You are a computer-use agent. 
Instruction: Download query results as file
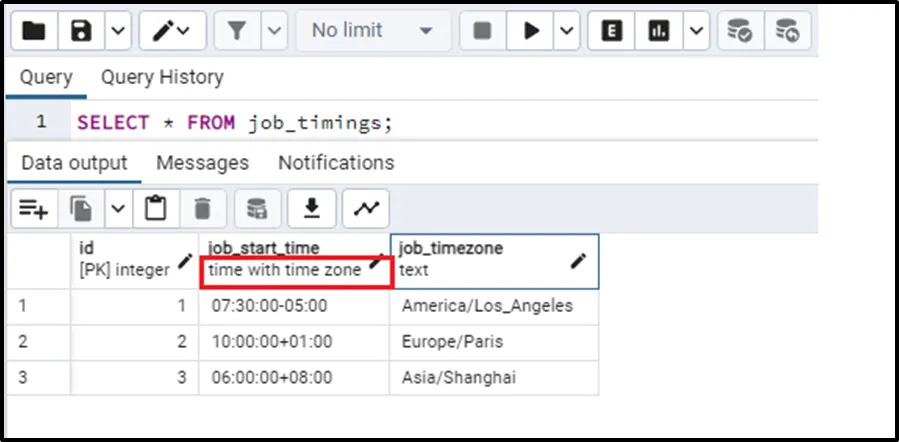312,209
